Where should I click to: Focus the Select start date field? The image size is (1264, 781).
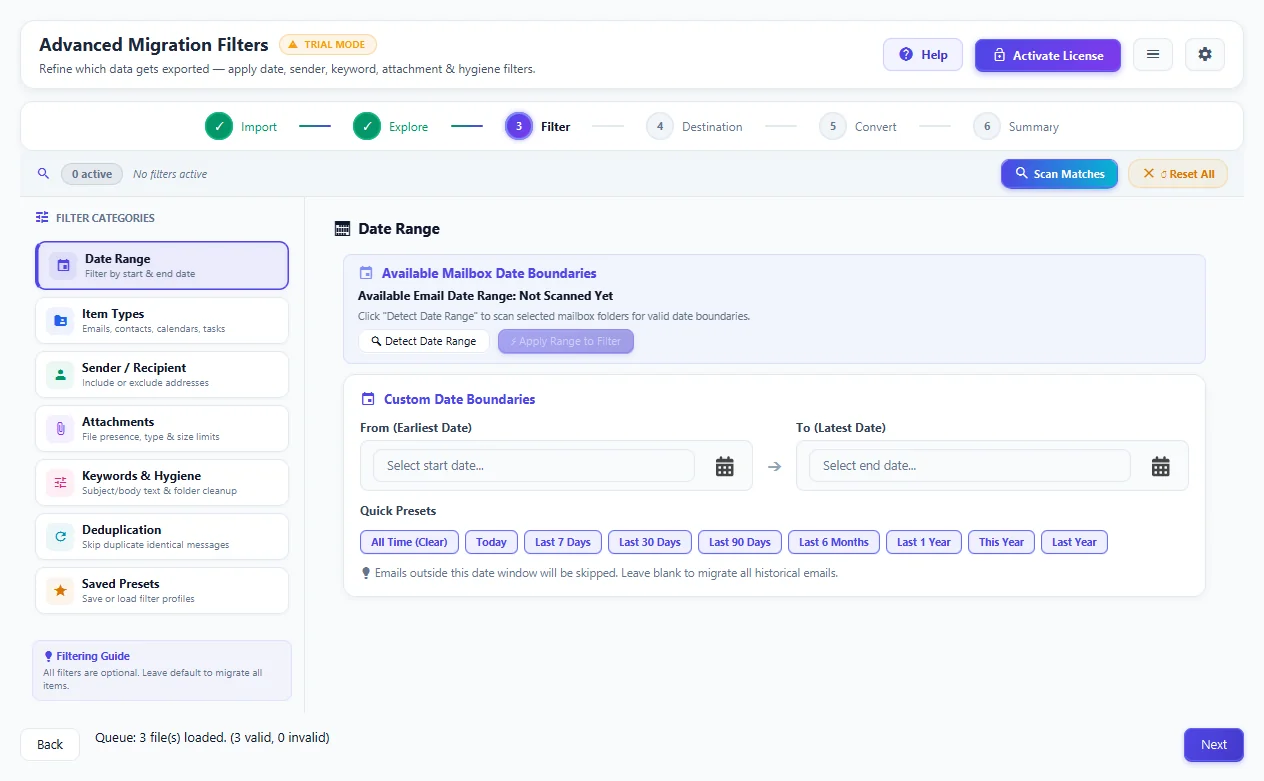pos(534,466)
